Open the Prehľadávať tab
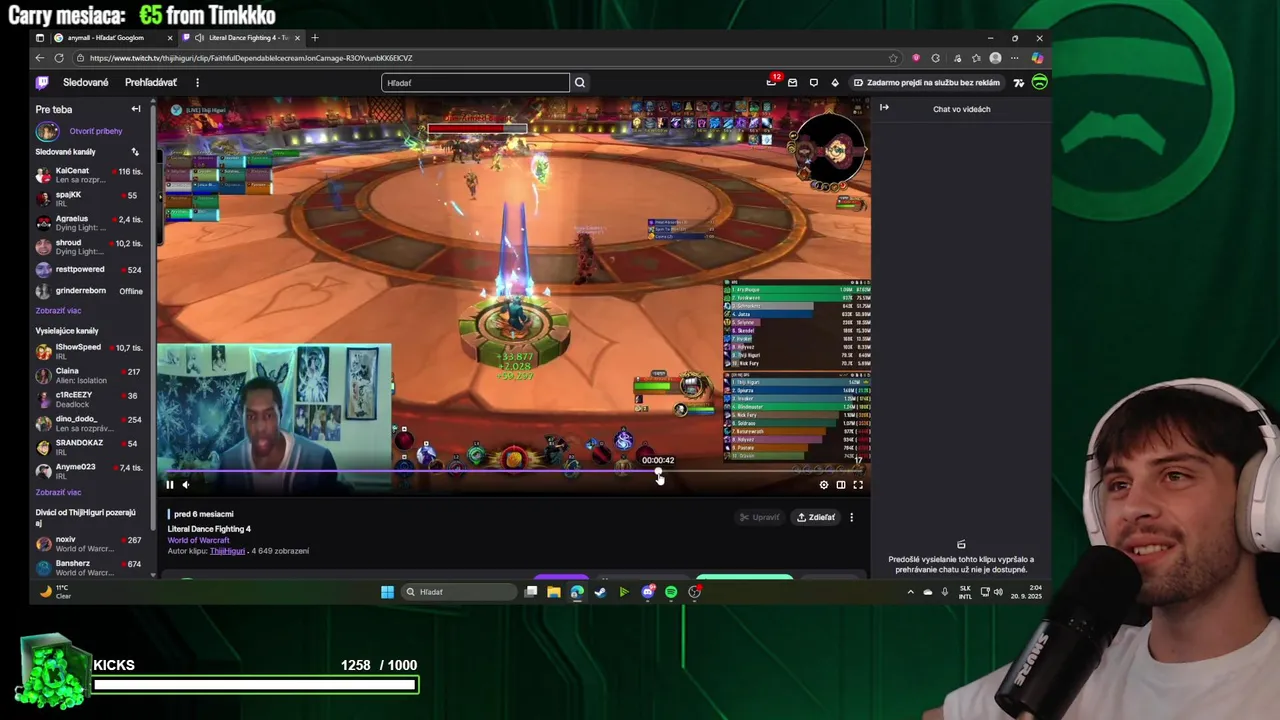Screen dimensions: 1280x720 151,83
